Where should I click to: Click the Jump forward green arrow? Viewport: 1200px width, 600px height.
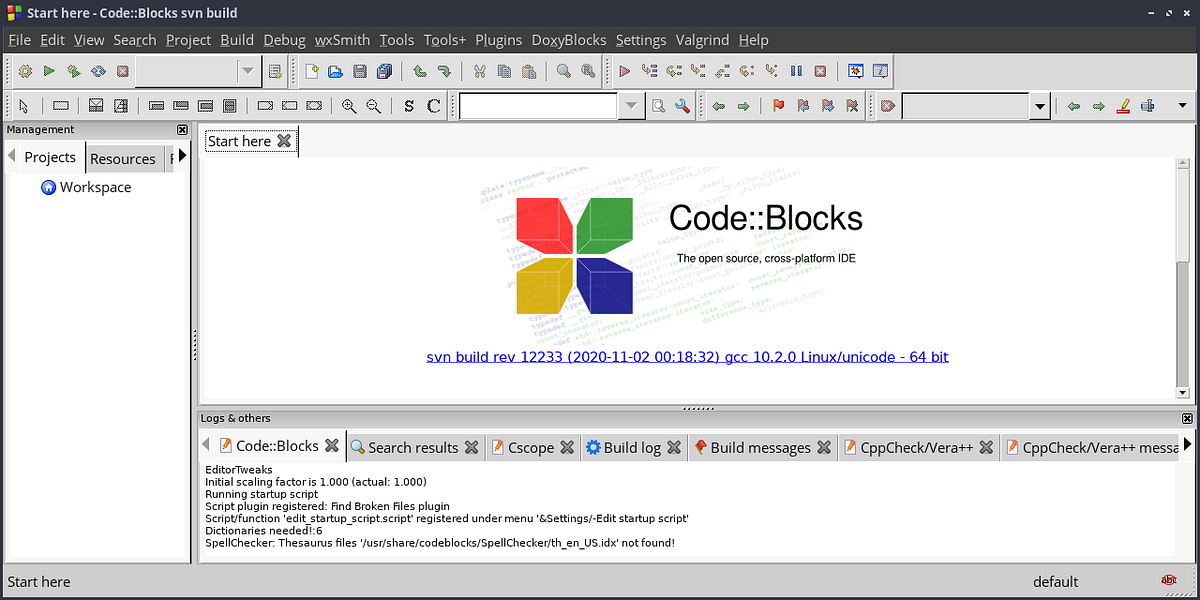pyautogui.click(x=743, y=106)
